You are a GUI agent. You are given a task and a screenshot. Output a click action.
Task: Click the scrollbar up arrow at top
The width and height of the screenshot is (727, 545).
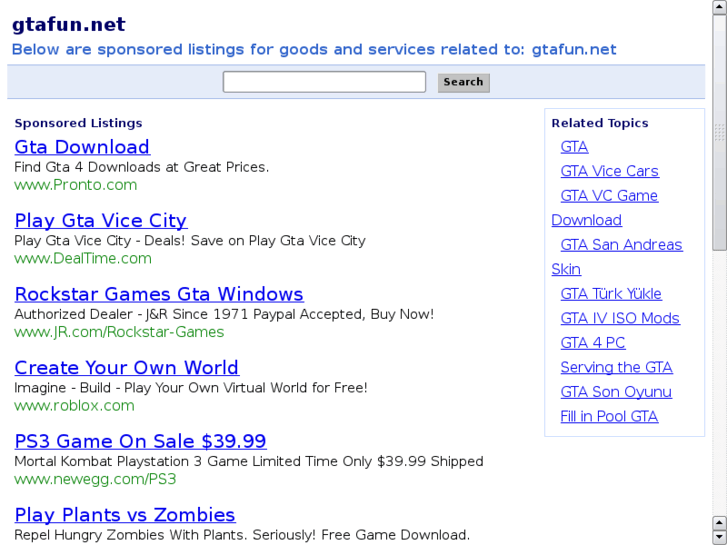(x=720, y=7)
